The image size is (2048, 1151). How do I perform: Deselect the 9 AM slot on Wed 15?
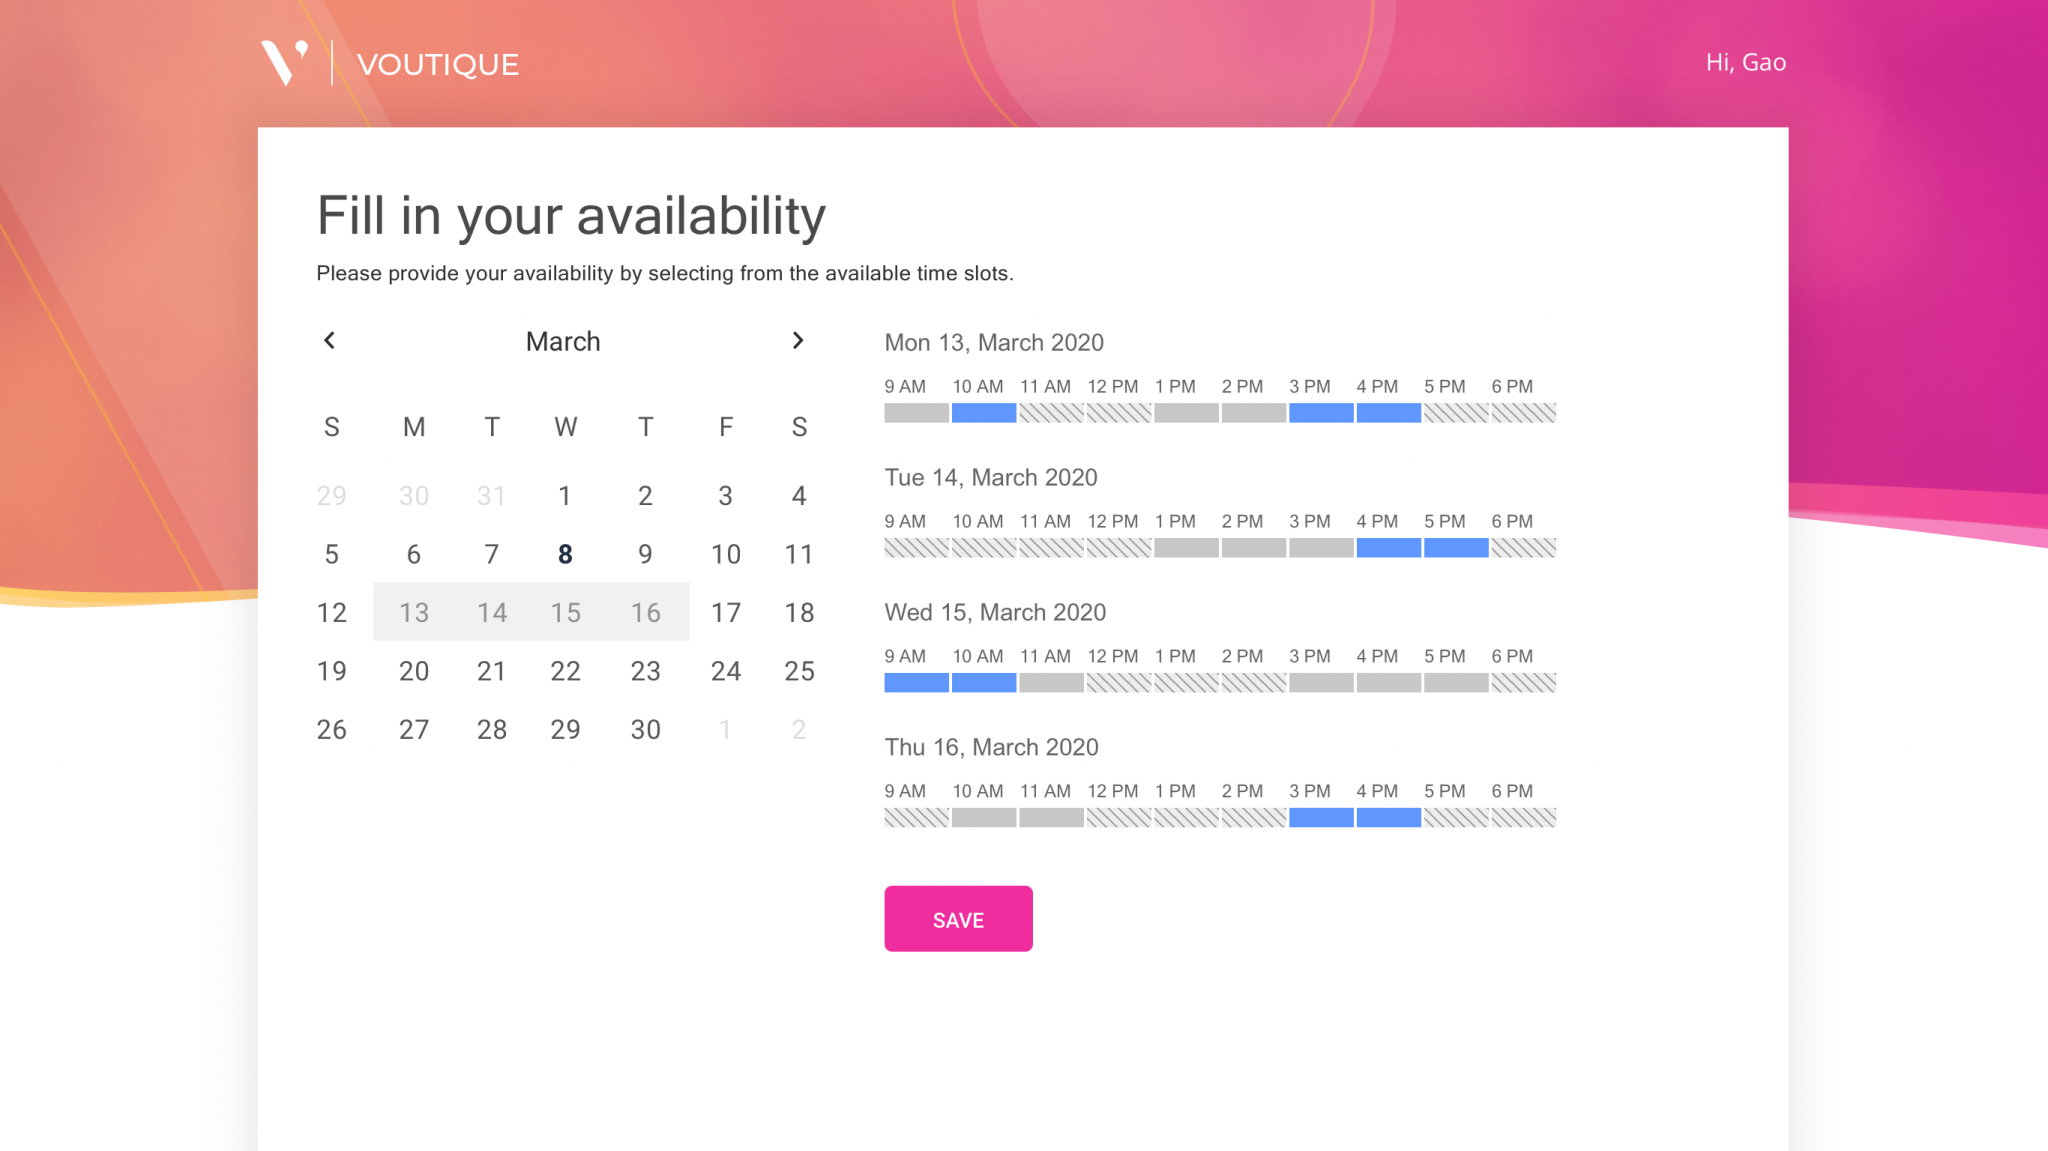coord(915,682)
